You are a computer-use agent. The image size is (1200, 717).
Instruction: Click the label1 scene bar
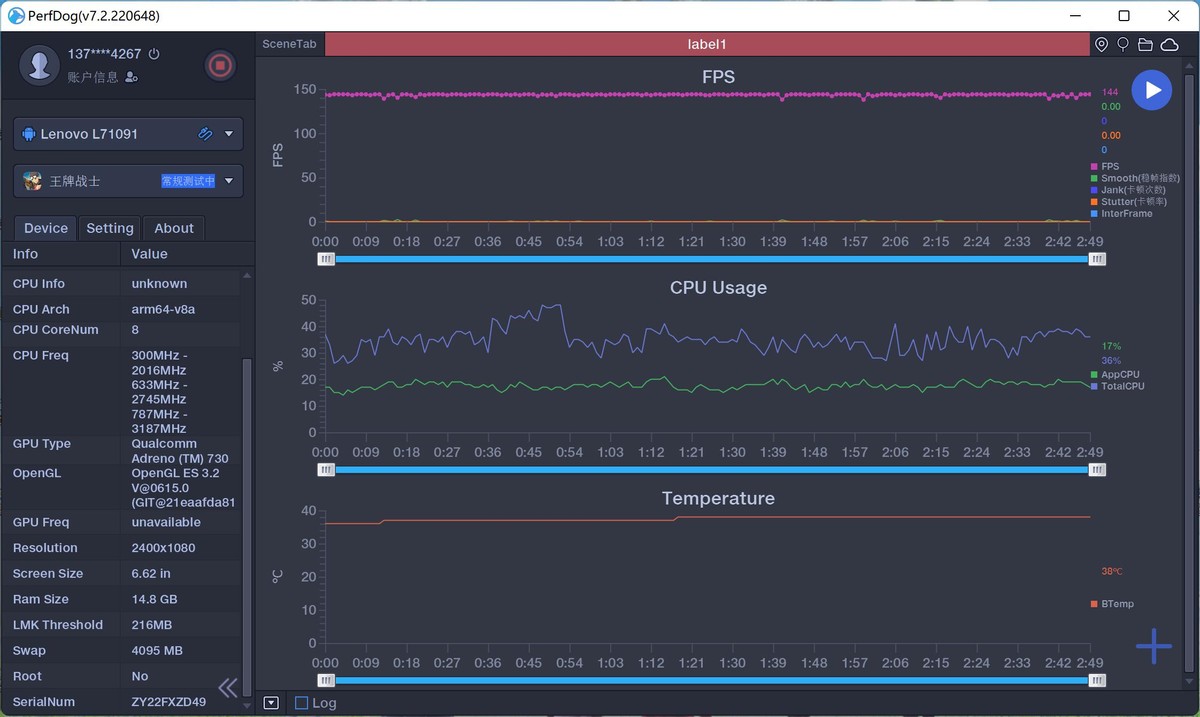[707, 45]
